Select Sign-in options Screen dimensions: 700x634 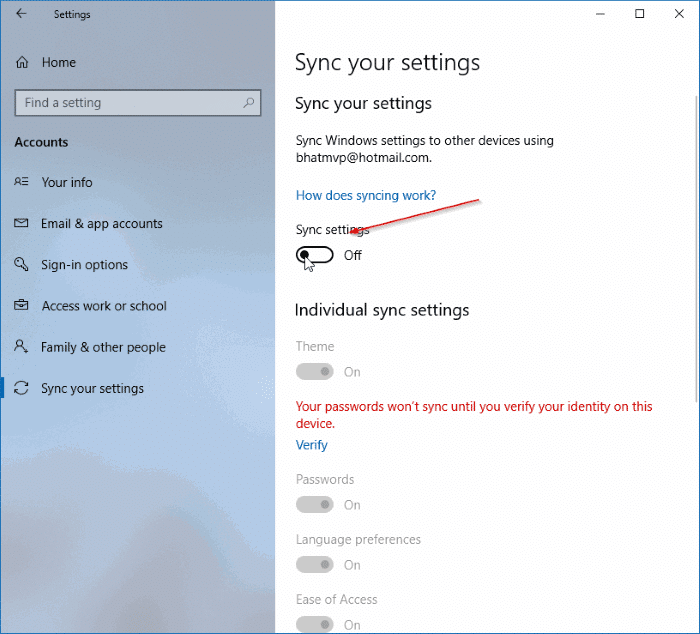[x=84, y=265]
